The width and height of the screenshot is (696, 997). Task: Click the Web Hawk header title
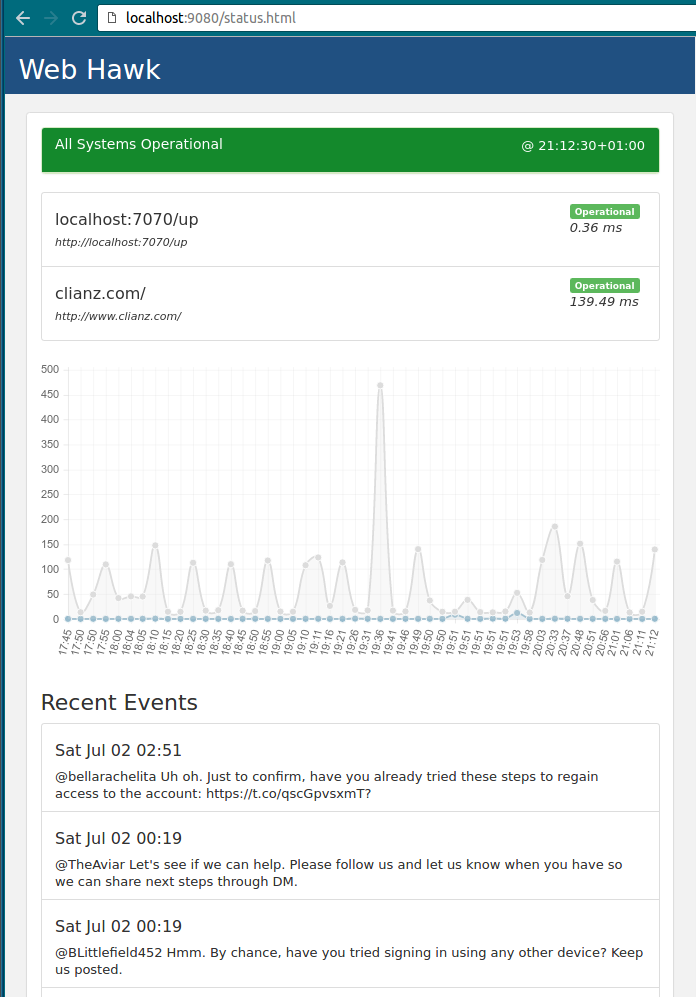pos(90,69)
